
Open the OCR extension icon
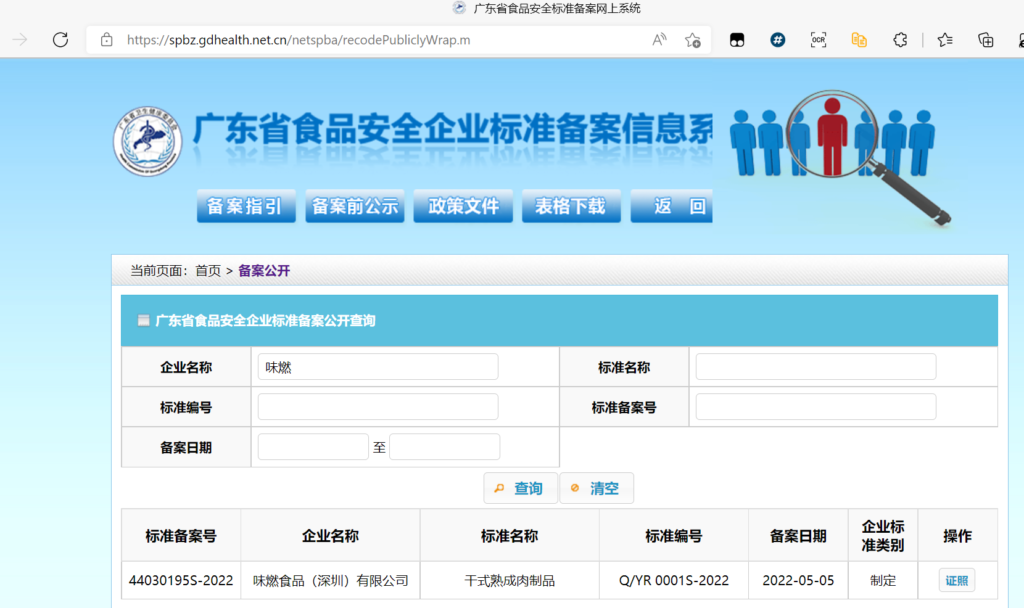click(x=818, y=40)
